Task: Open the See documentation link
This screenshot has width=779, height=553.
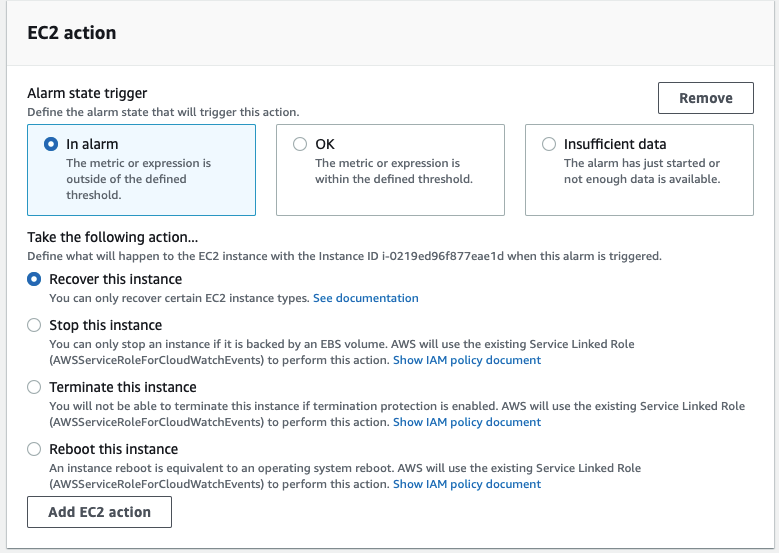Action: [366, 298]
